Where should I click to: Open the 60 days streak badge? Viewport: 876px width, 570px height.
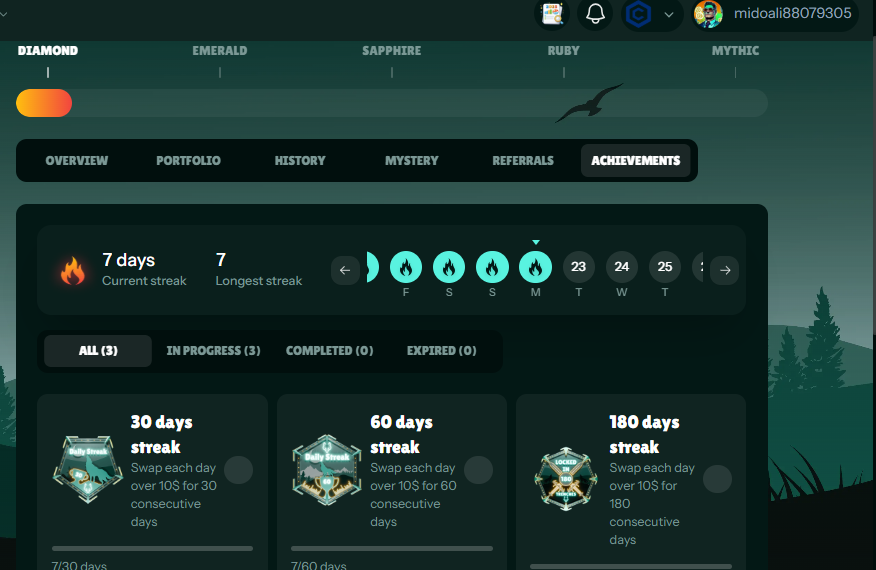click(327, 470)
